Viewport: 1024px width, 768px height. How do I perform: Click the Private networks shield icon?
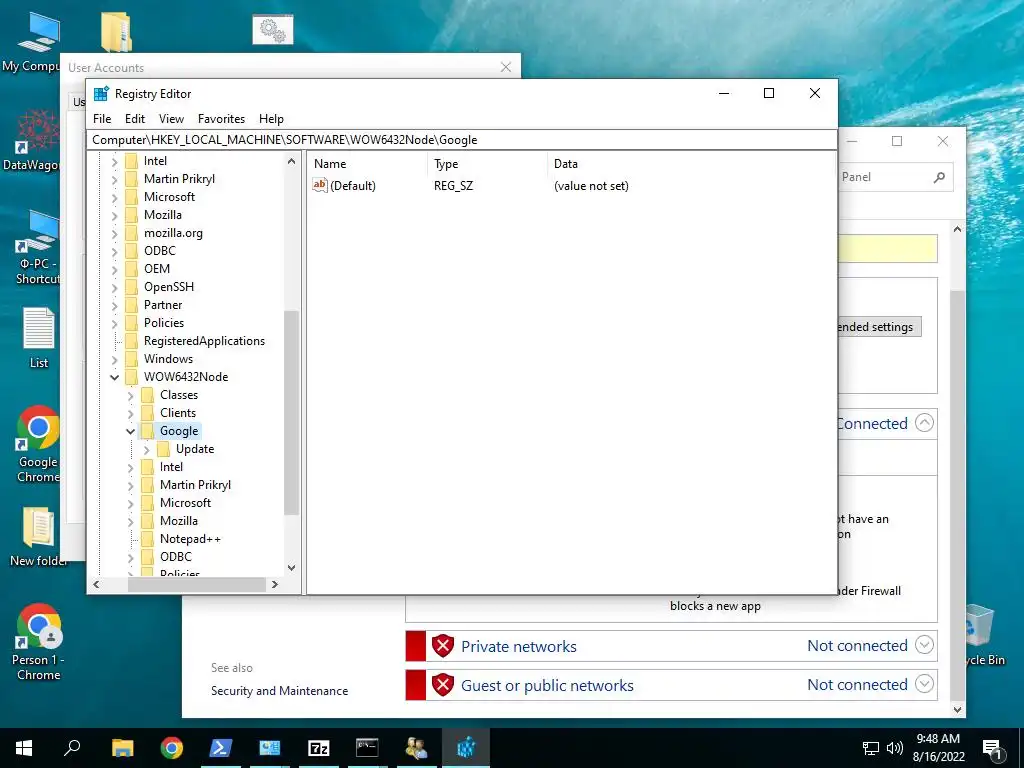(443, 646)
